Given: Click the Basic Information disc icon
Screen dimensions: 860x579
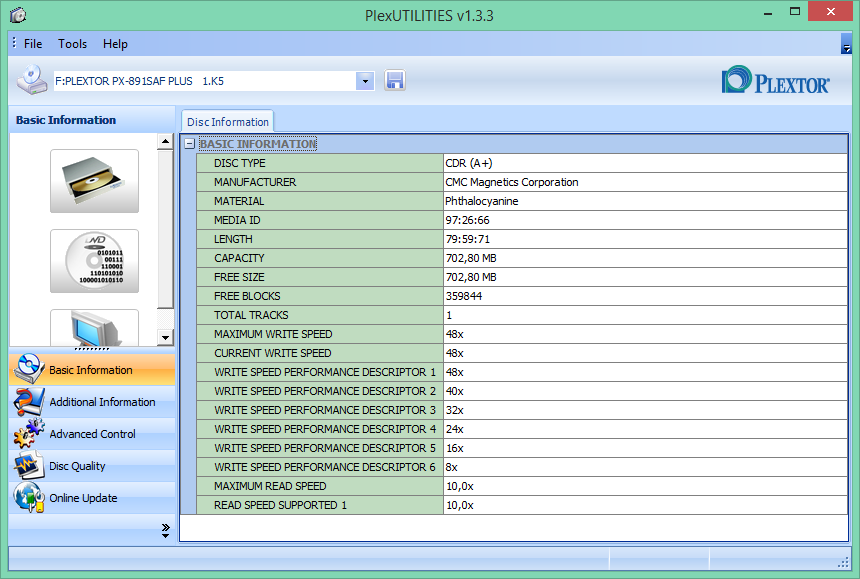Looking at the screenshot, I should 29,368.
